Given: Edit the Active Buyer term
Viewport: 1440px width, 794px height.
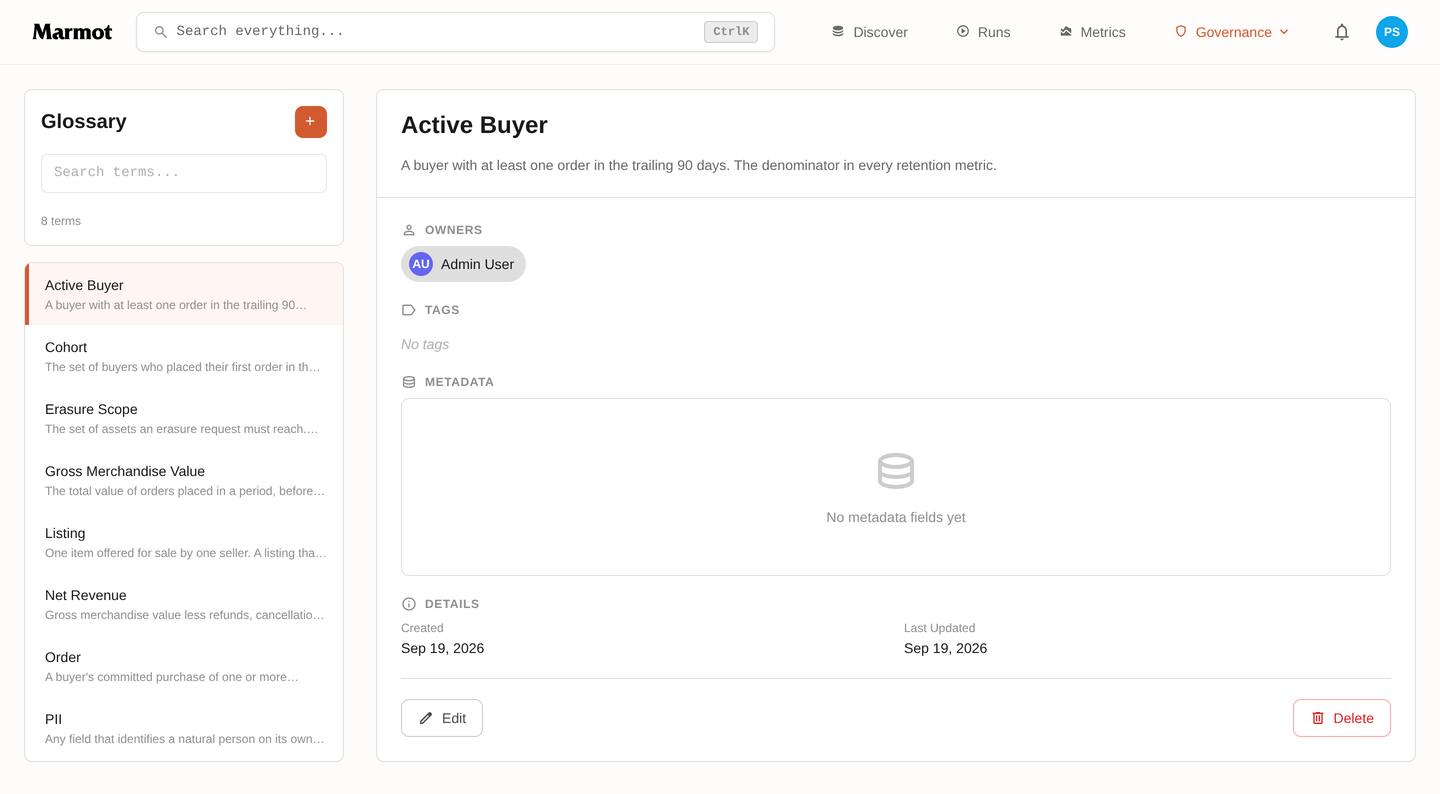Looking at the screenshot, I should point(442,718).
